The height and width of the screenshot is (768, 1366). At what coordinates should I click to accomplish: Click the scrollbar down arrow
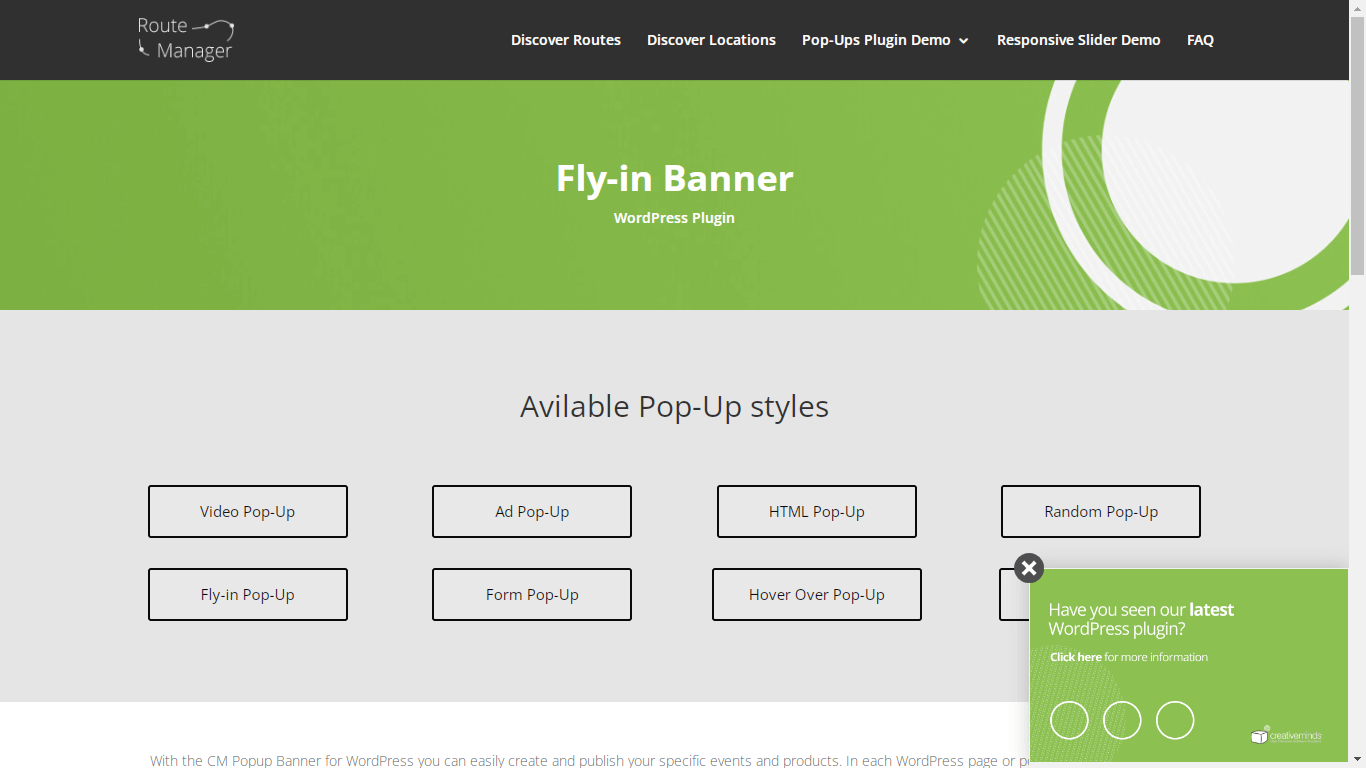pos(1357,760)
